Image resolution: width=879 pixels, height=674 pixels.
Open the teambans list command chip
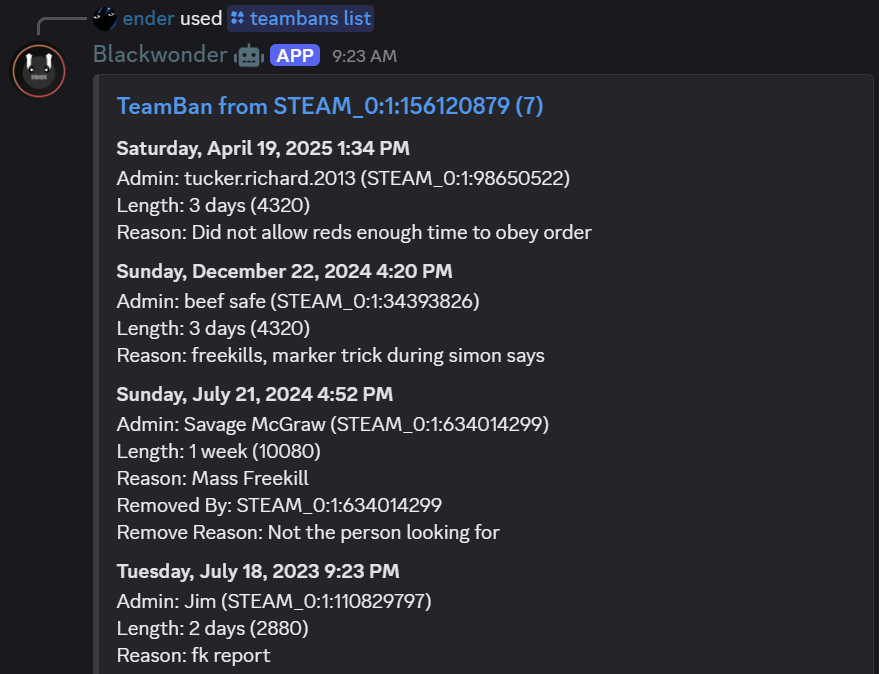coord(300,19)
